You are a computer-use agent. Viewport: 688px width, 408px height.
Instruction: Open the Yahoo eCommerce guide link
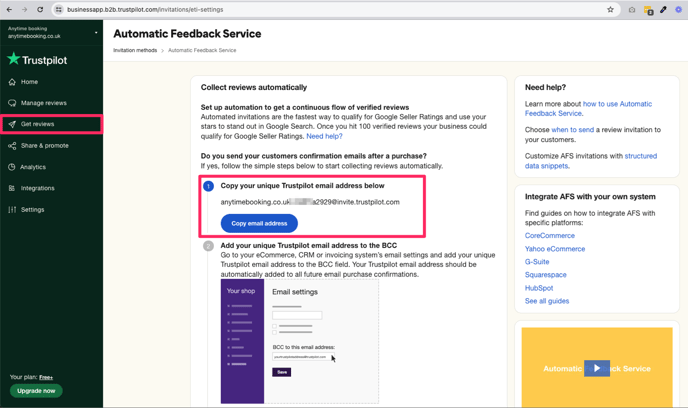pyautogui.click(x=555, y=249)
